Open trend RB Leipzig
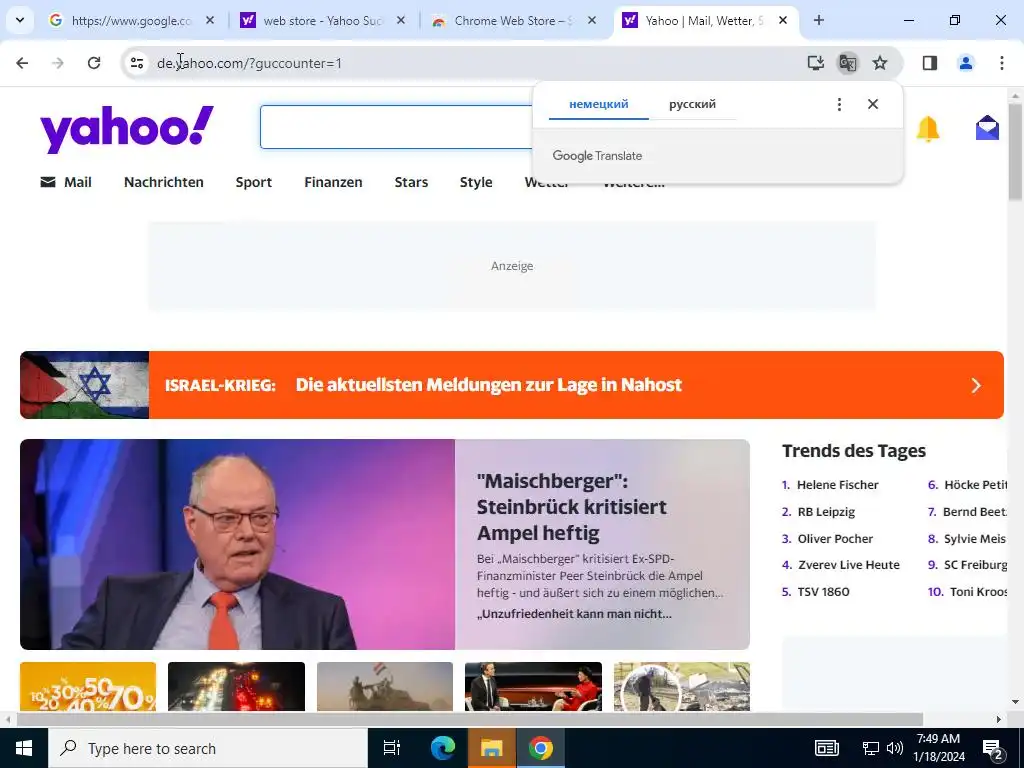 826,512
